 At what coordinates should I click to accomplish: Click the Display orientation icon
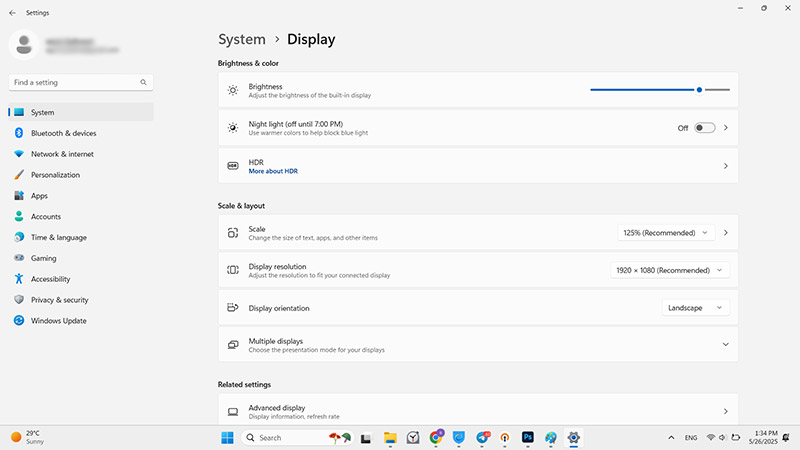coord(233,307)
